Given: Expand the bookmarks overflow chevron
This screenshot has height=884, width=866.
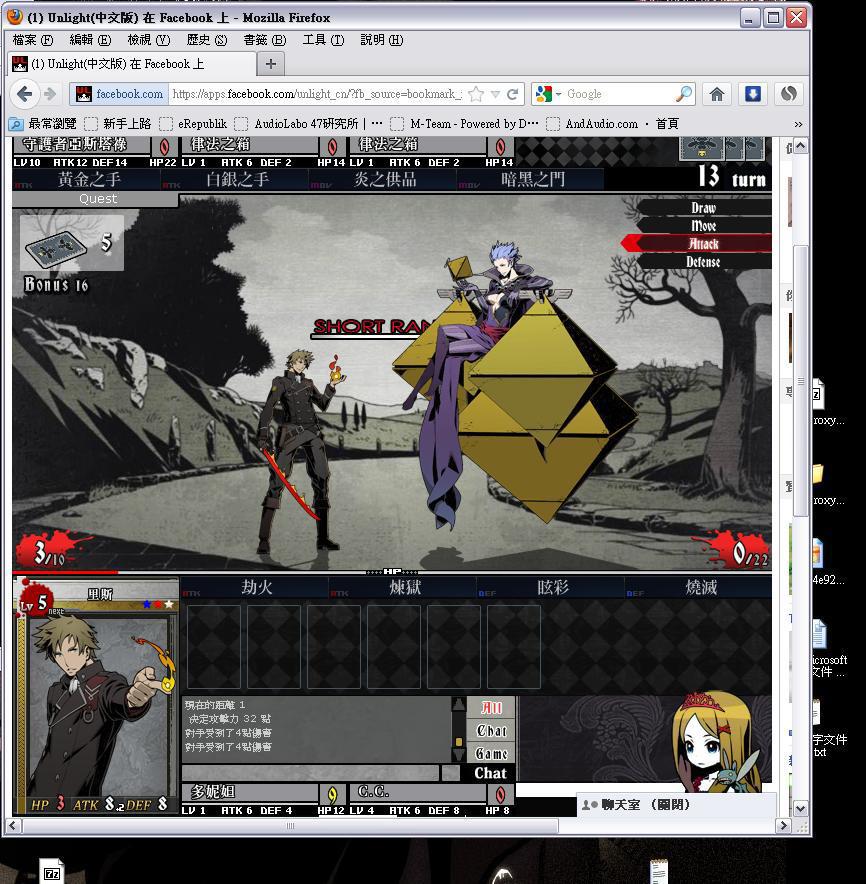Looking at the screenshot, I should 798,124.
